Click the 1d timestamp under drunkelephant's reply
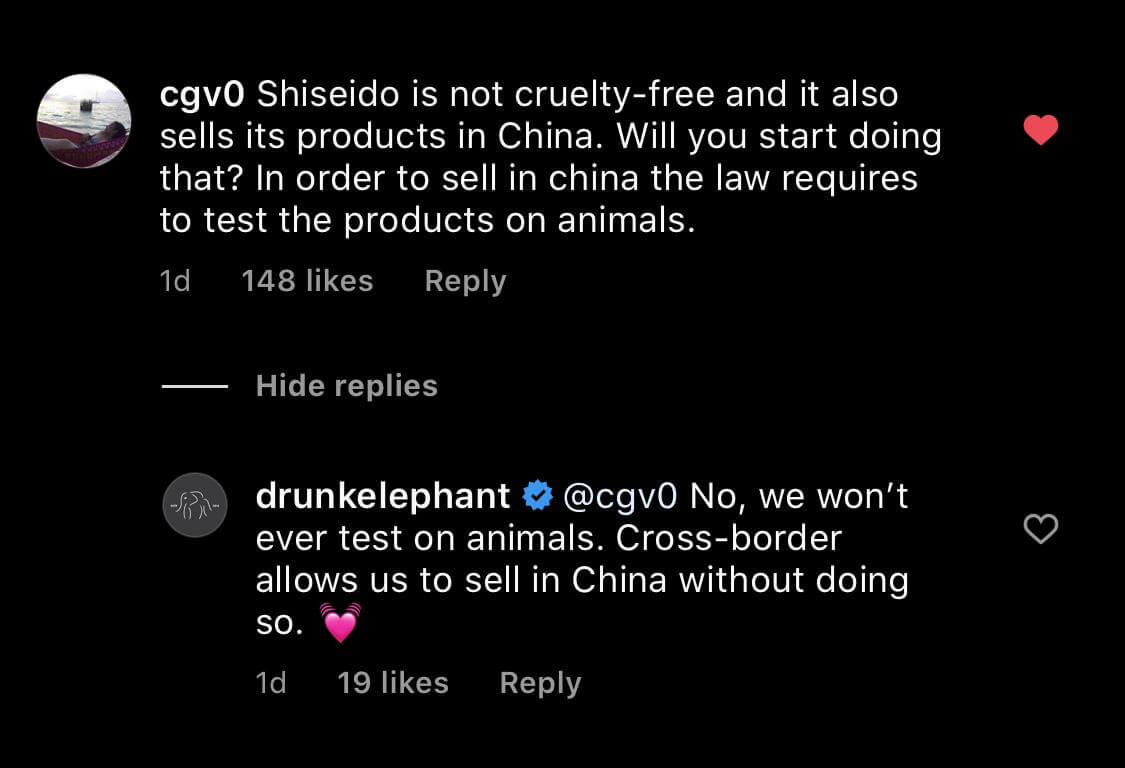Screen dimensions: 1125x768 coord(271,683)
